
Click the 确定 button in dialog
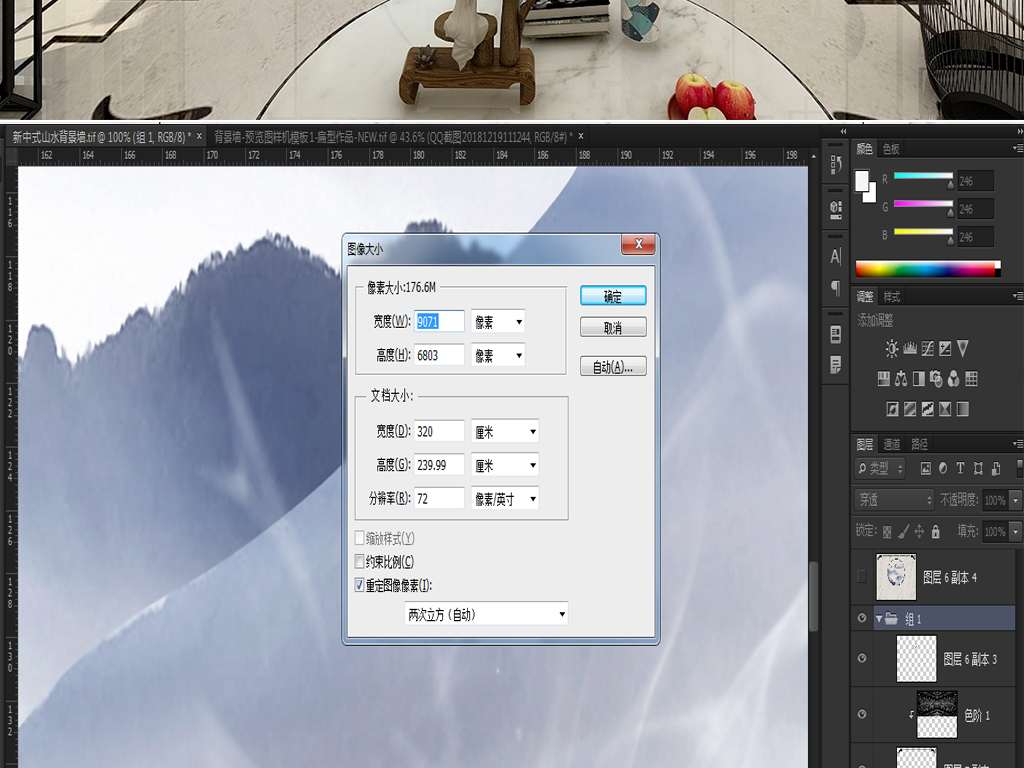pos(613,296)
